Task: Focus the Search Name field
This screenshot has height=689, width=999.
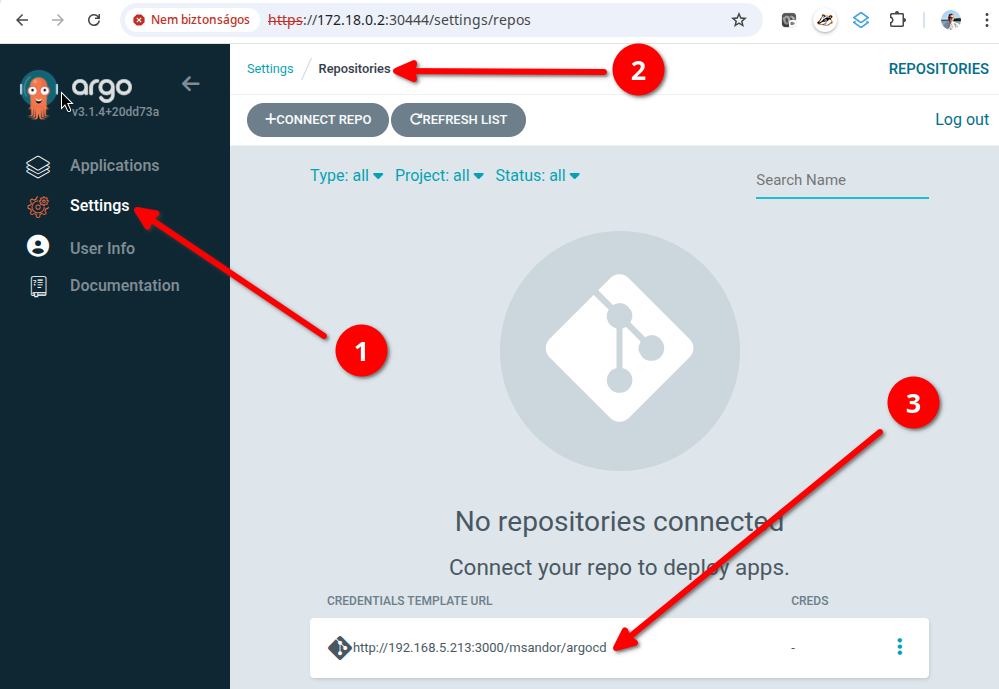Action: click(x=842, y=180)
